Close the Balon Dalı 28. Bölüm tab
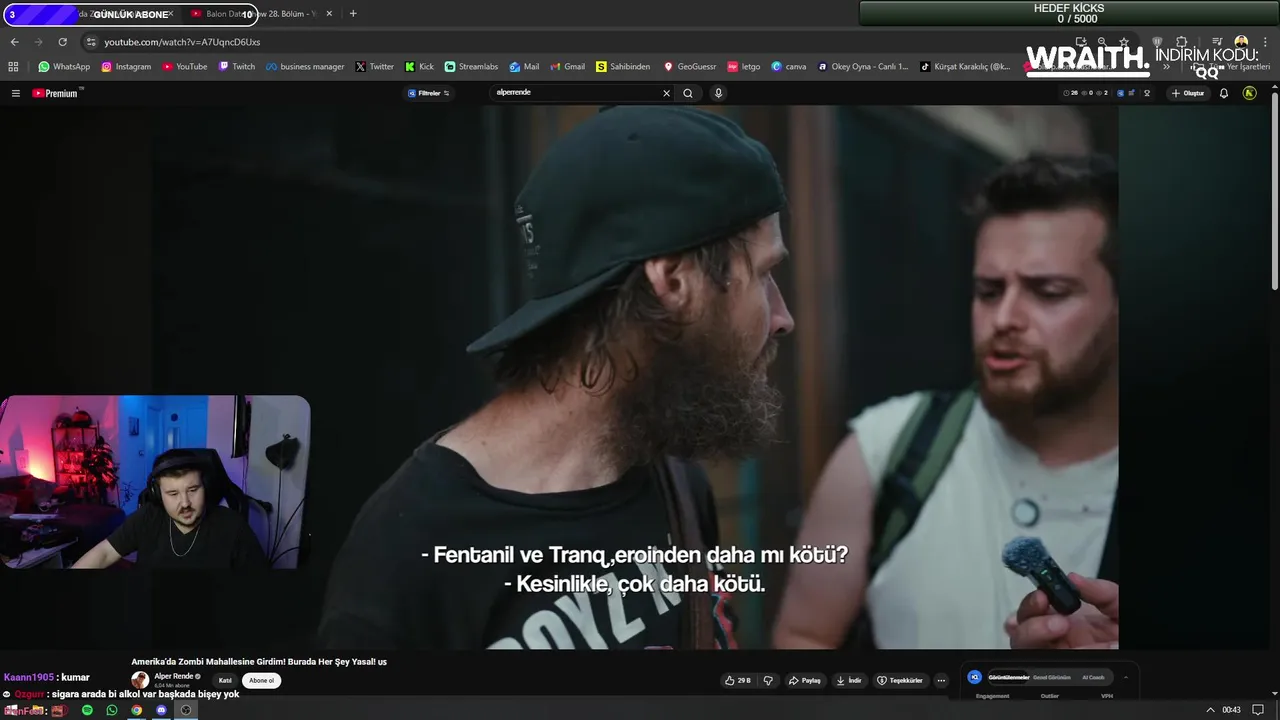Screen dimensions: 1280x720 (329, 14)
